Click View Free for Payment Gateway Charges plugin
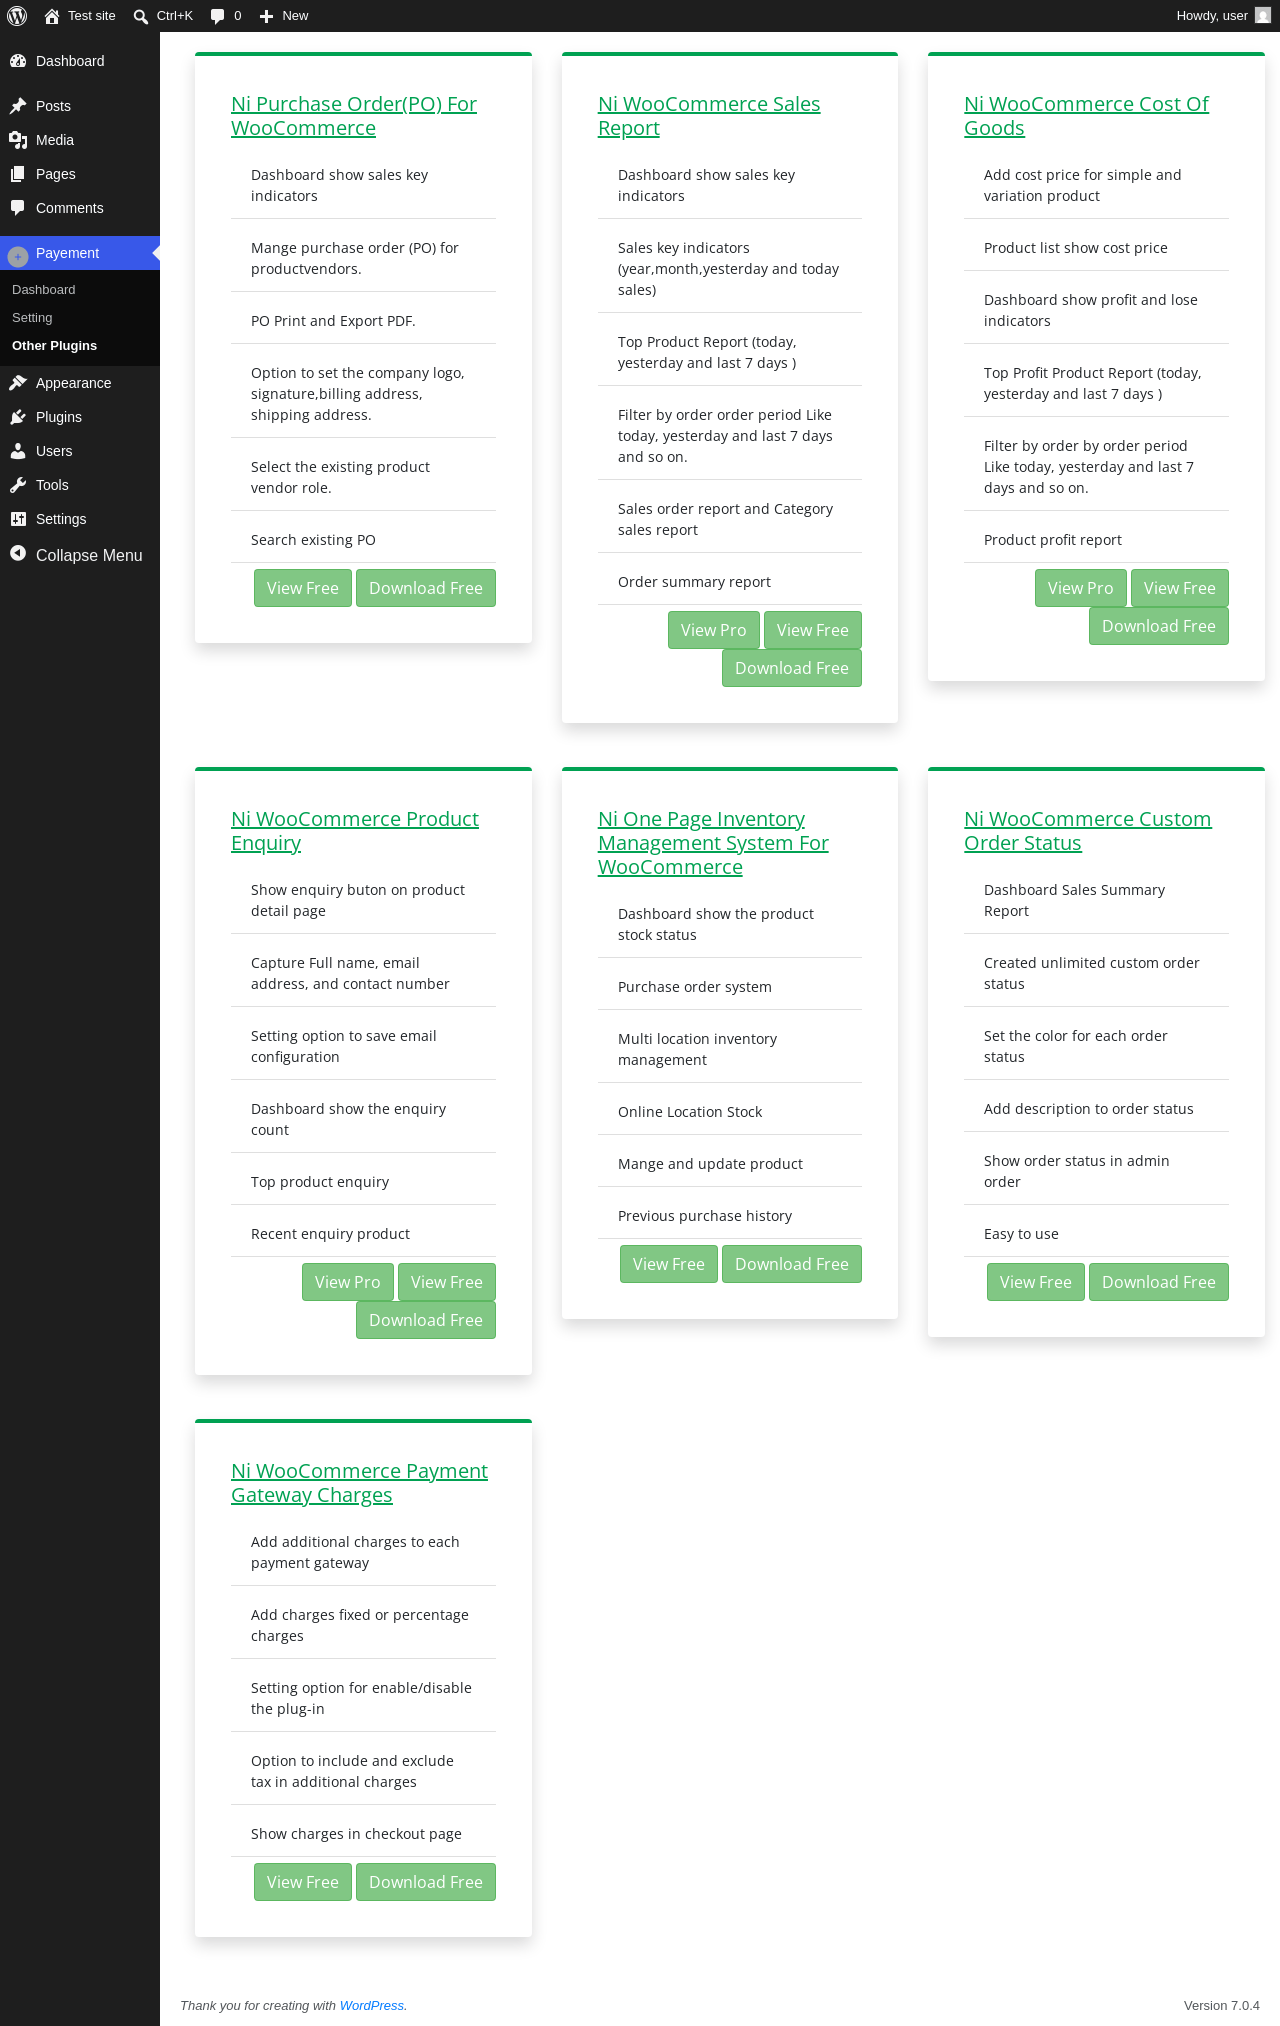The image size is (1280, 2026). [303, 1882]
